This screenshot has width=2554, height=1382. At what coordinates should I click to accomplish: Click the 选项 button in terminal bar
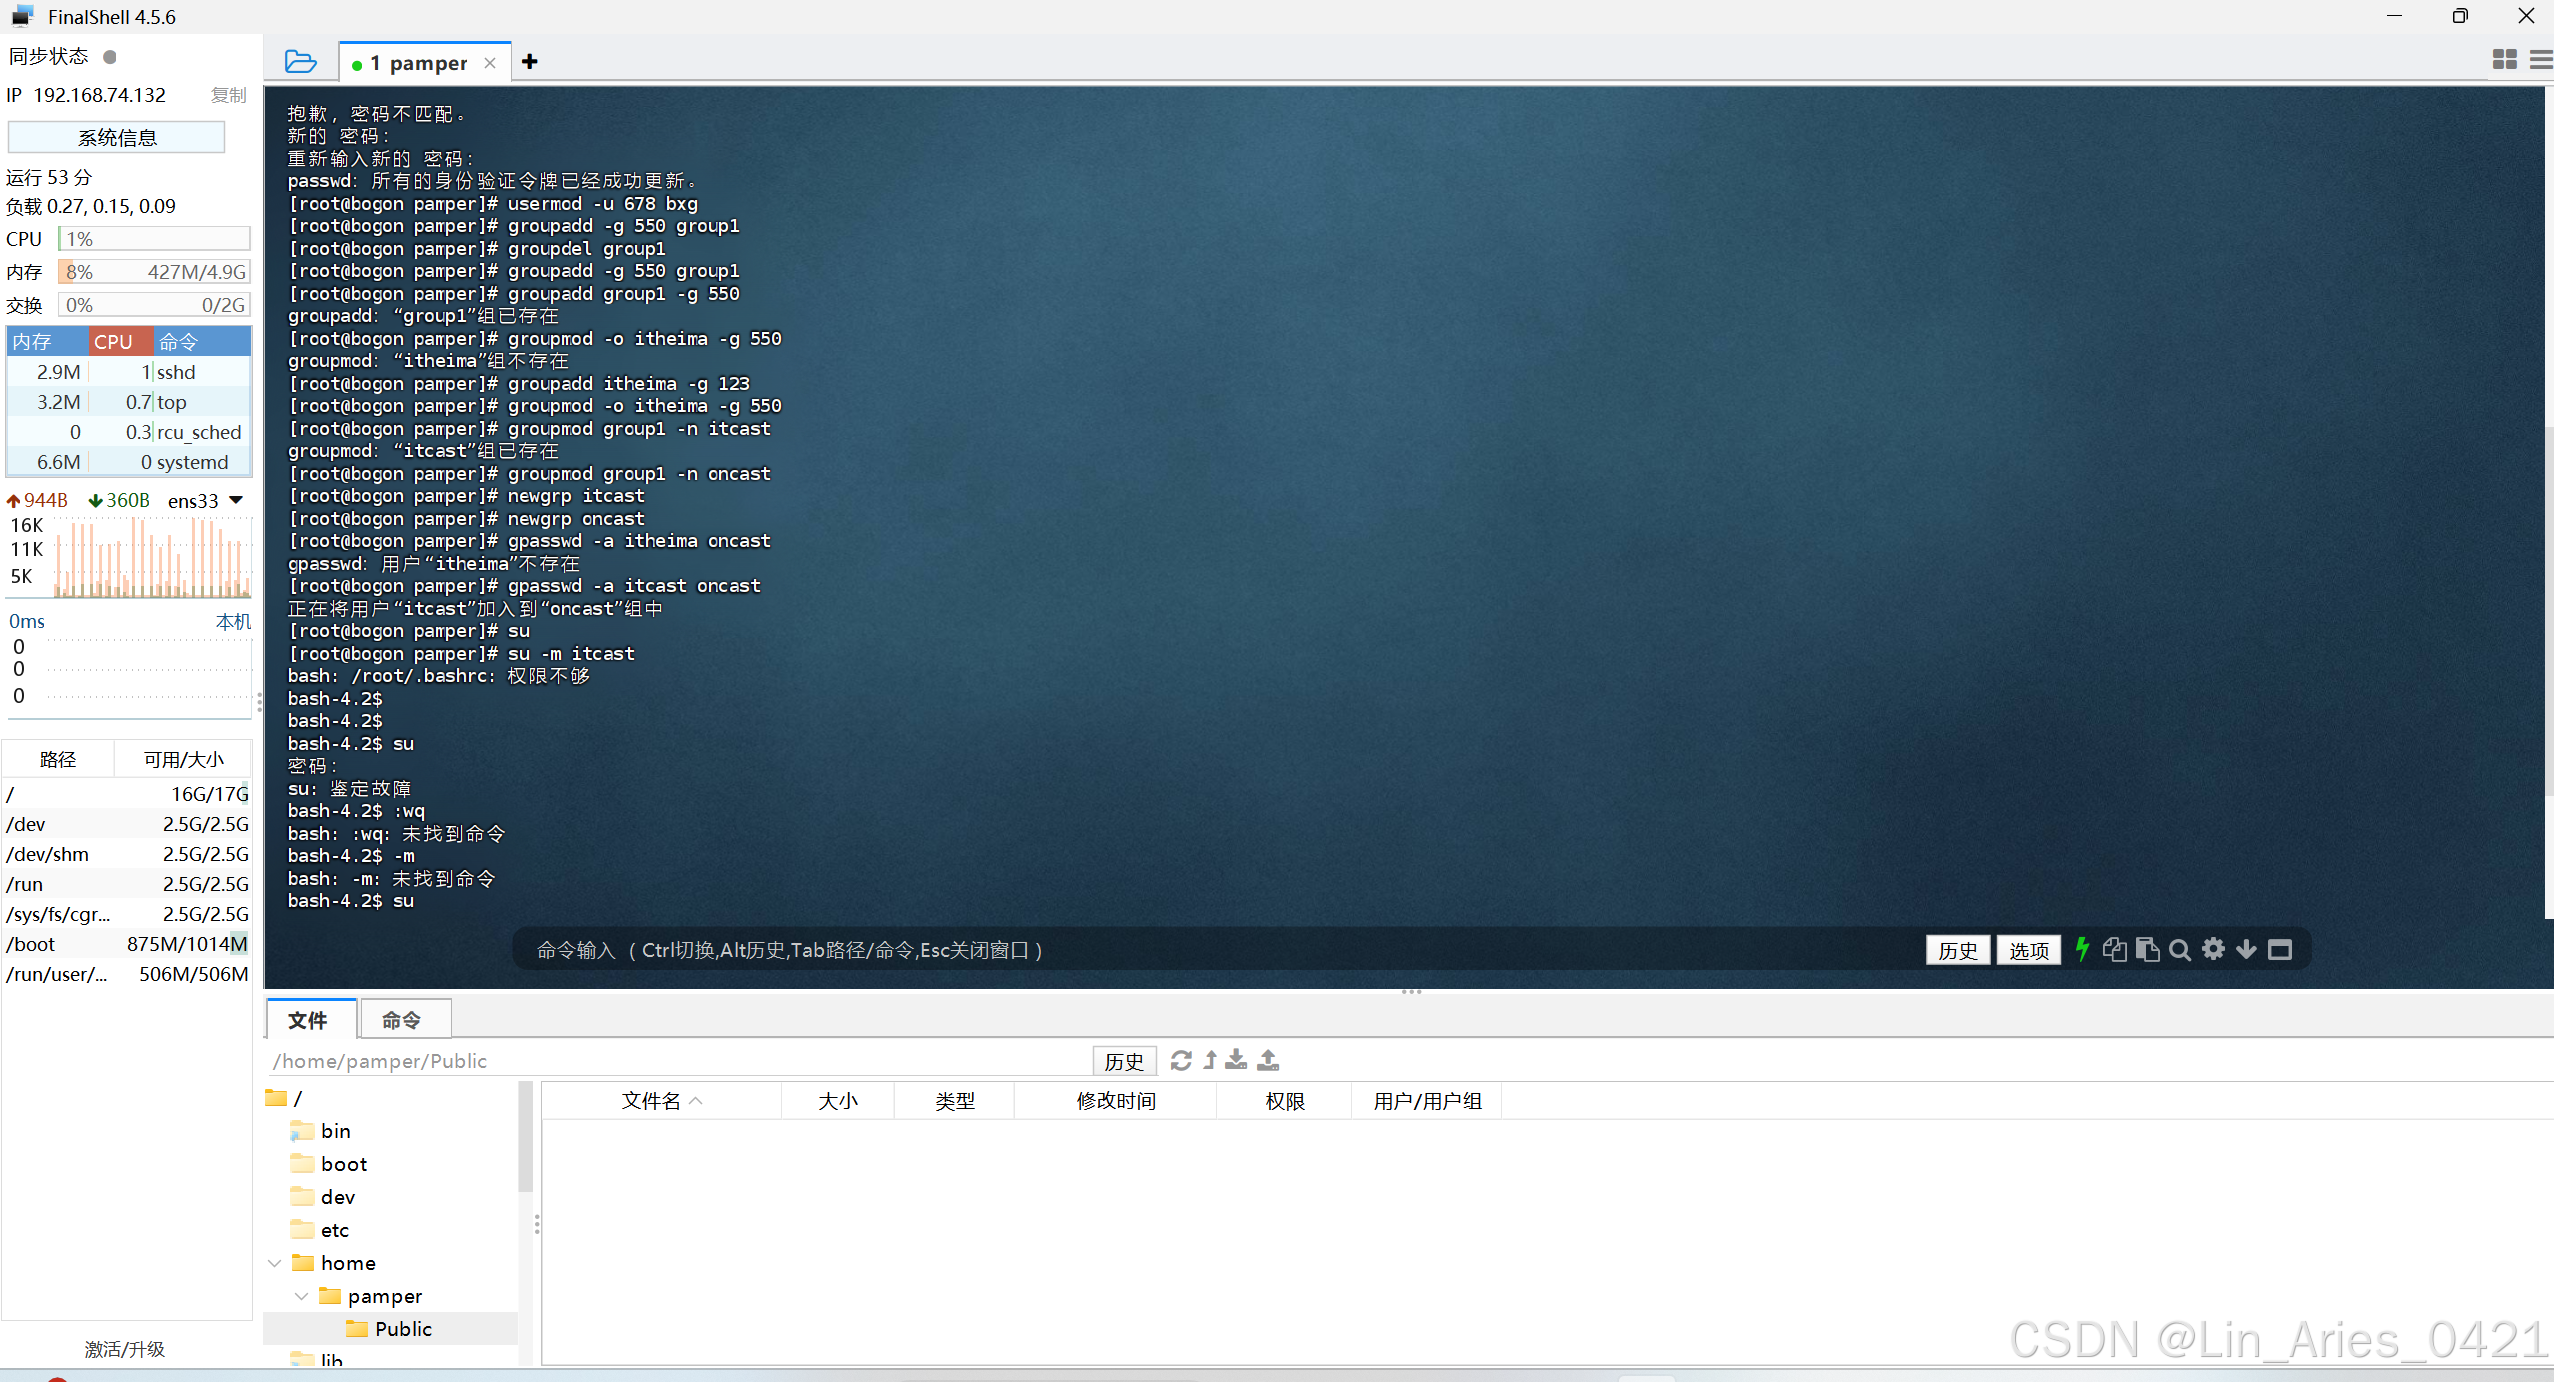(2028, 950)
